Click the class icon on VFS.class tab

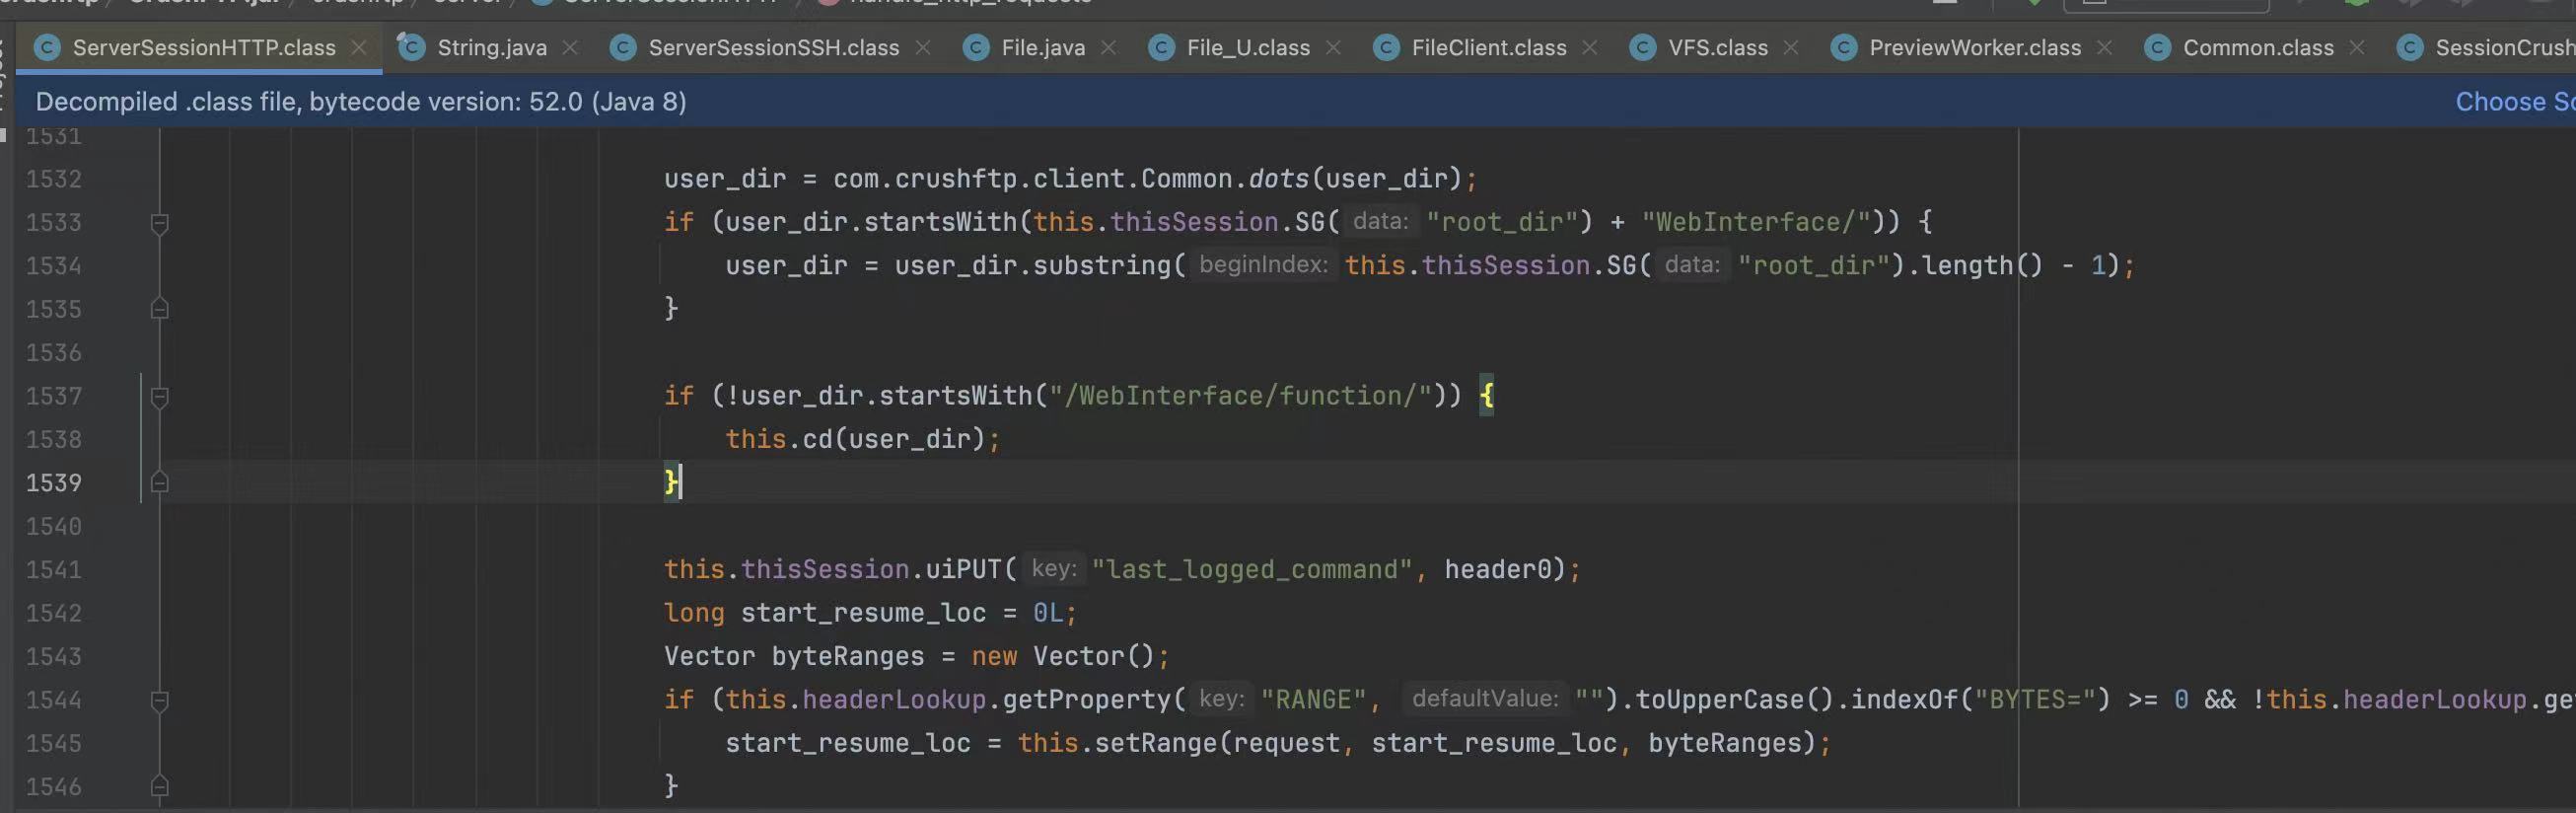[1642, 48]
